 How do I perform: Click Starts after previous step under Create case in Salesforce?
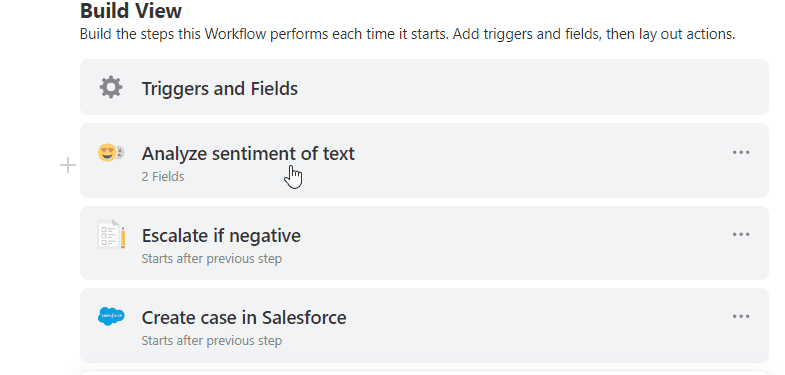[x=211, y=341]
